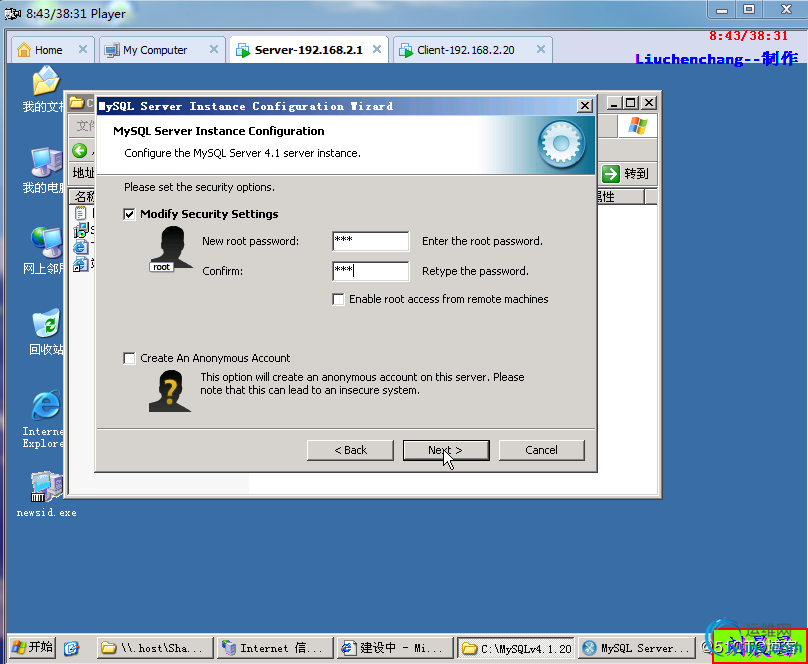Launch Internet Explorer from desktop
This screenshot has width=808, height=664.
coord(44,420)
